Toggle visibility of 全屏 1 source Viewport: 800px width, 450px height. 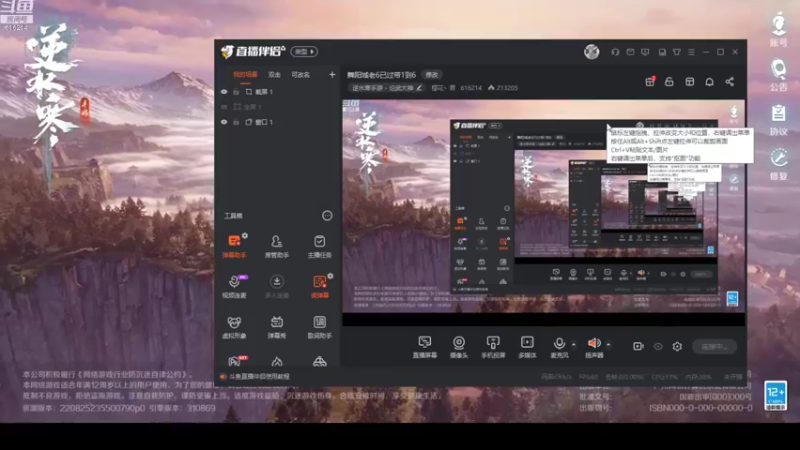coord(224,107)
